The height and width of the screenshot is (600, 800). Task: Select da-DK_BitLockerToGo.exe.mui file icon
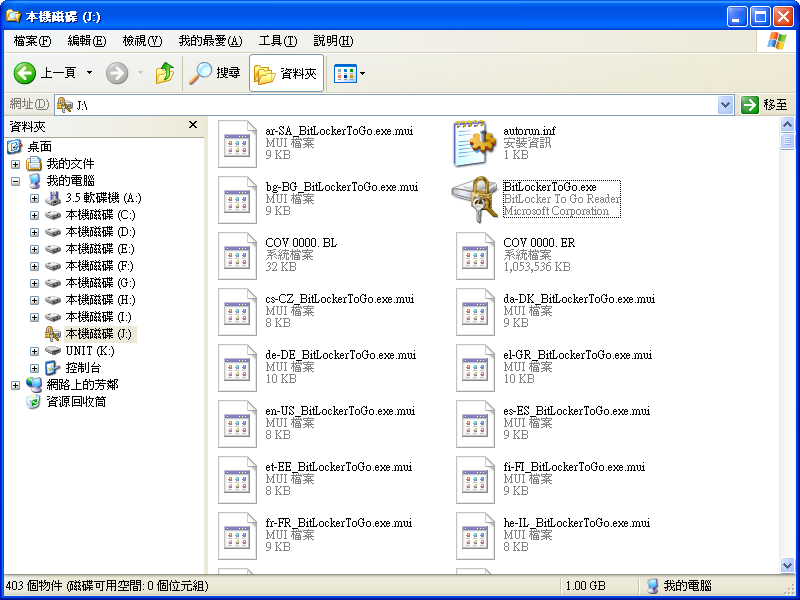[475, 312]
